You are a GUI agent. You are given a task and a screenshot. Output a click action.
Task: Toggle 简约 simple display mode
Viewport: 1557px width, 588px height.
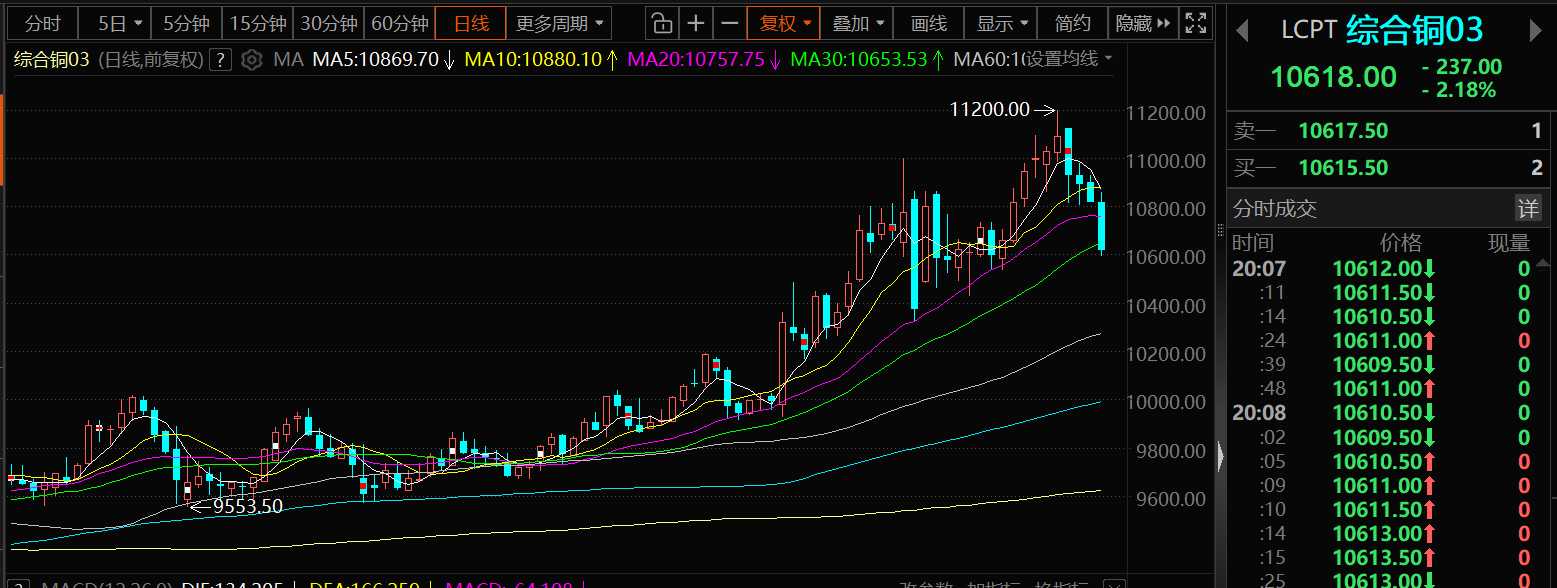(1072, 23)
